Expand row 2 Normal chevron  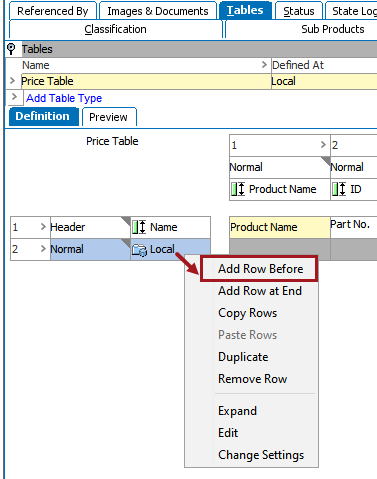(x=43, y=249)
